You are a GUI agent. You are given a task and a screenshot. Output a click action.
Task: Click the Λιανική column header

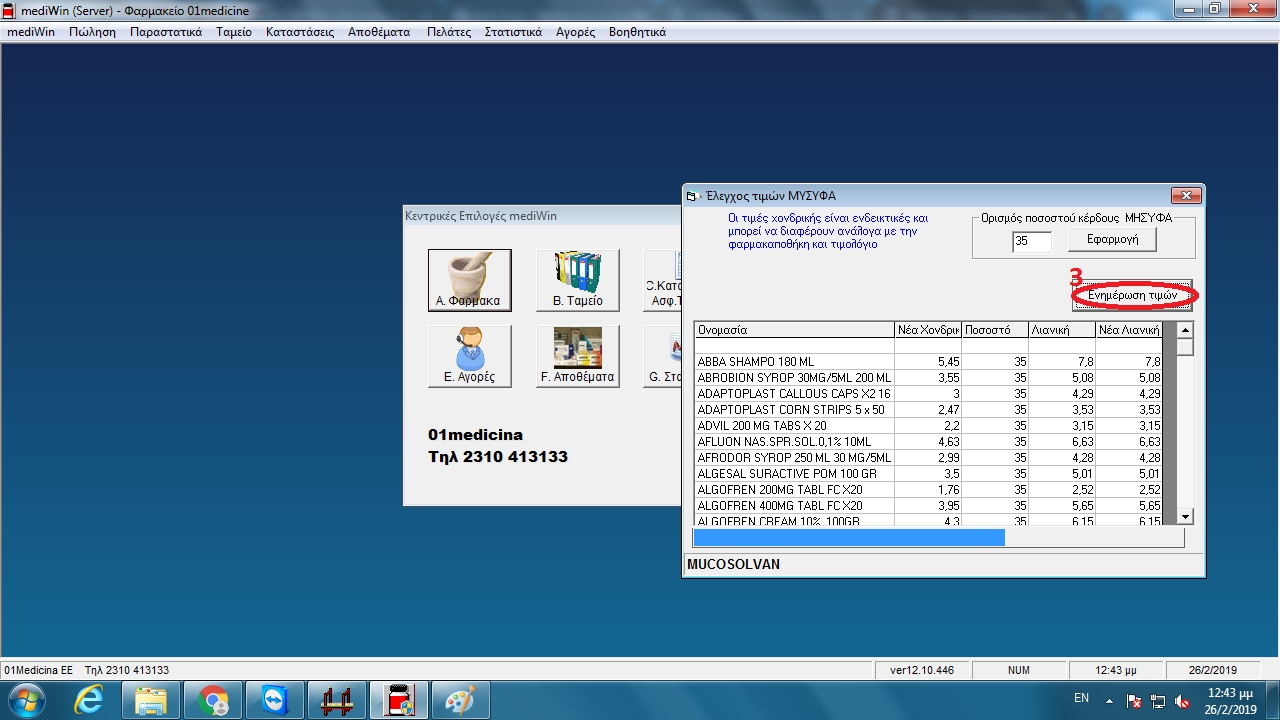pyautogui.click(x=1062, y=330)
